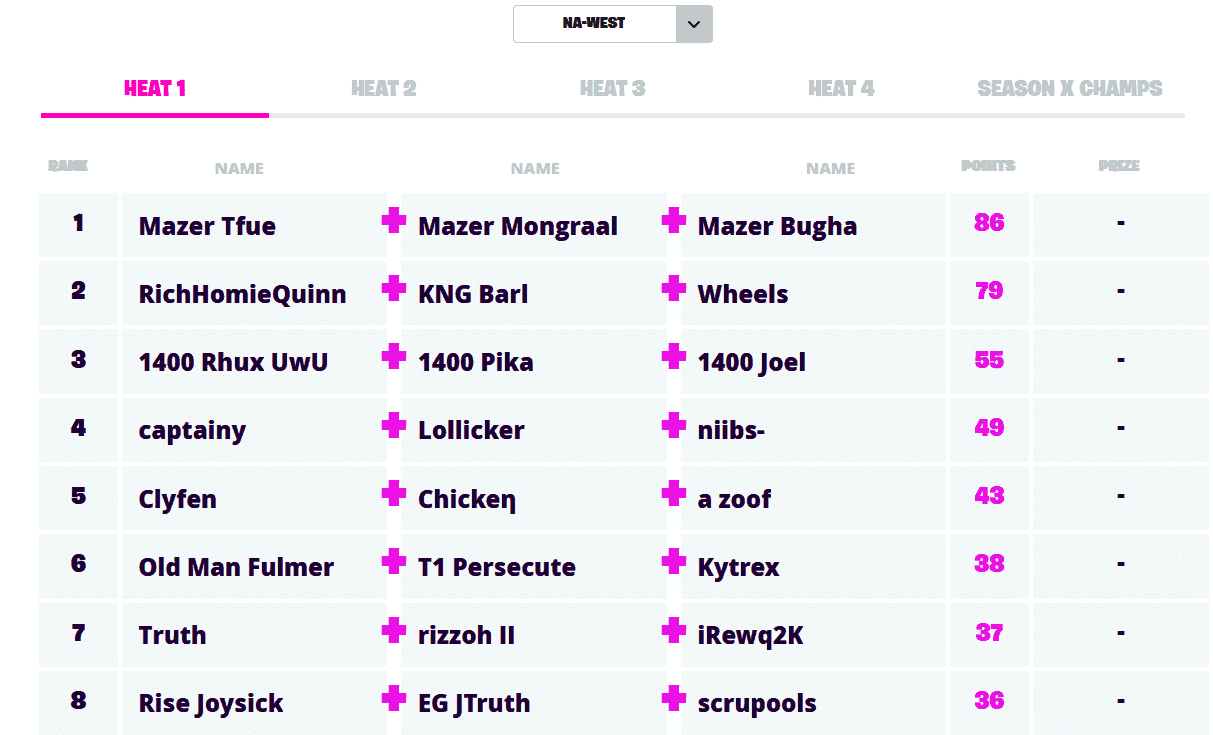Click the RANK column header

(67, 166)
